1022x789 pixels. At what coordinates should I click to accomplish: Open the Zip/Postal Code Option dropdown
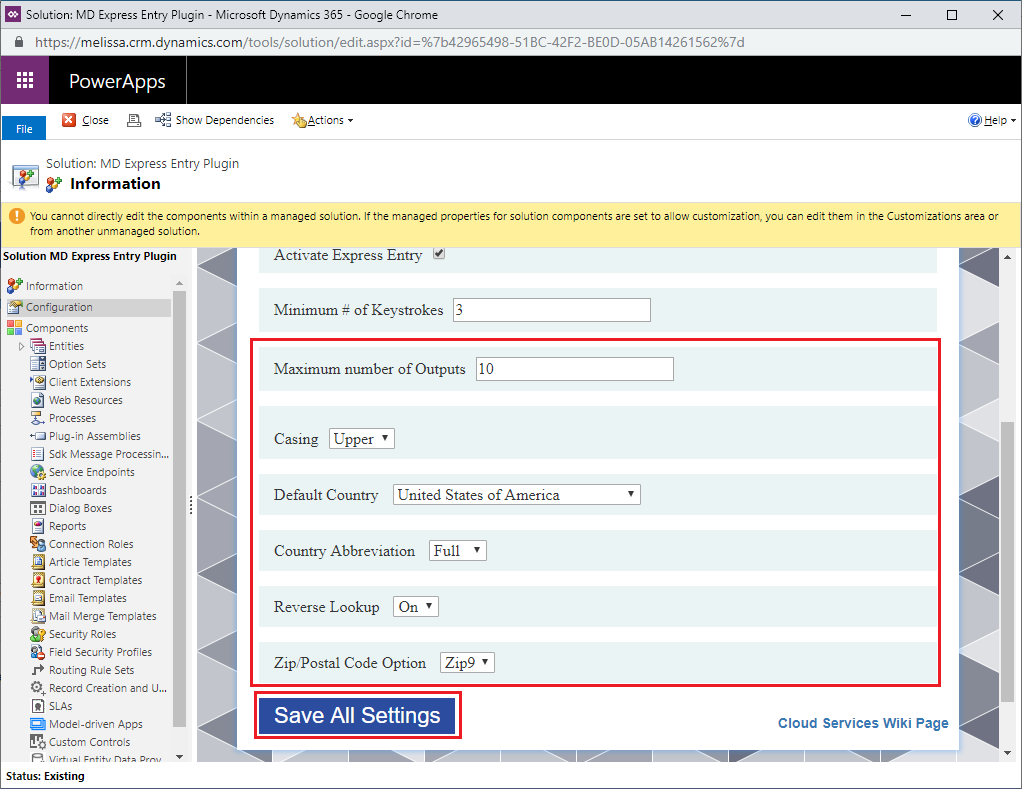point(467,662)
